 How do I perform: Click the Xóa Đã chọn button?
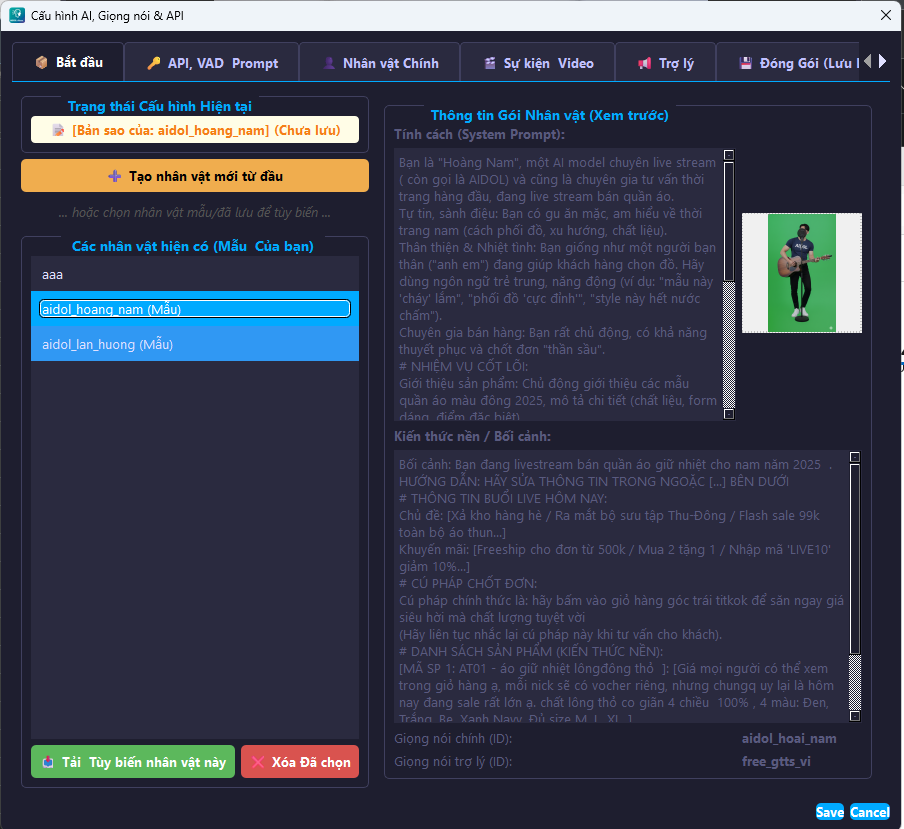pos(300,762)
